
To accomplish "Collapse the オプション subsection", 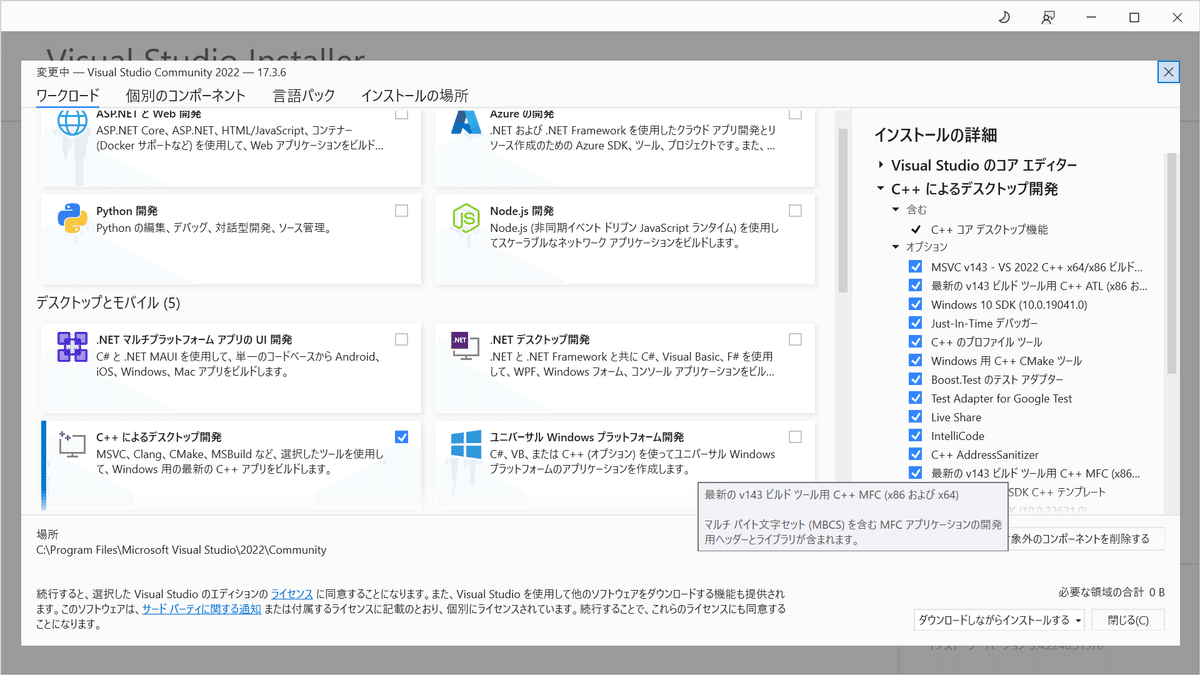I will [x=897, y=247].
